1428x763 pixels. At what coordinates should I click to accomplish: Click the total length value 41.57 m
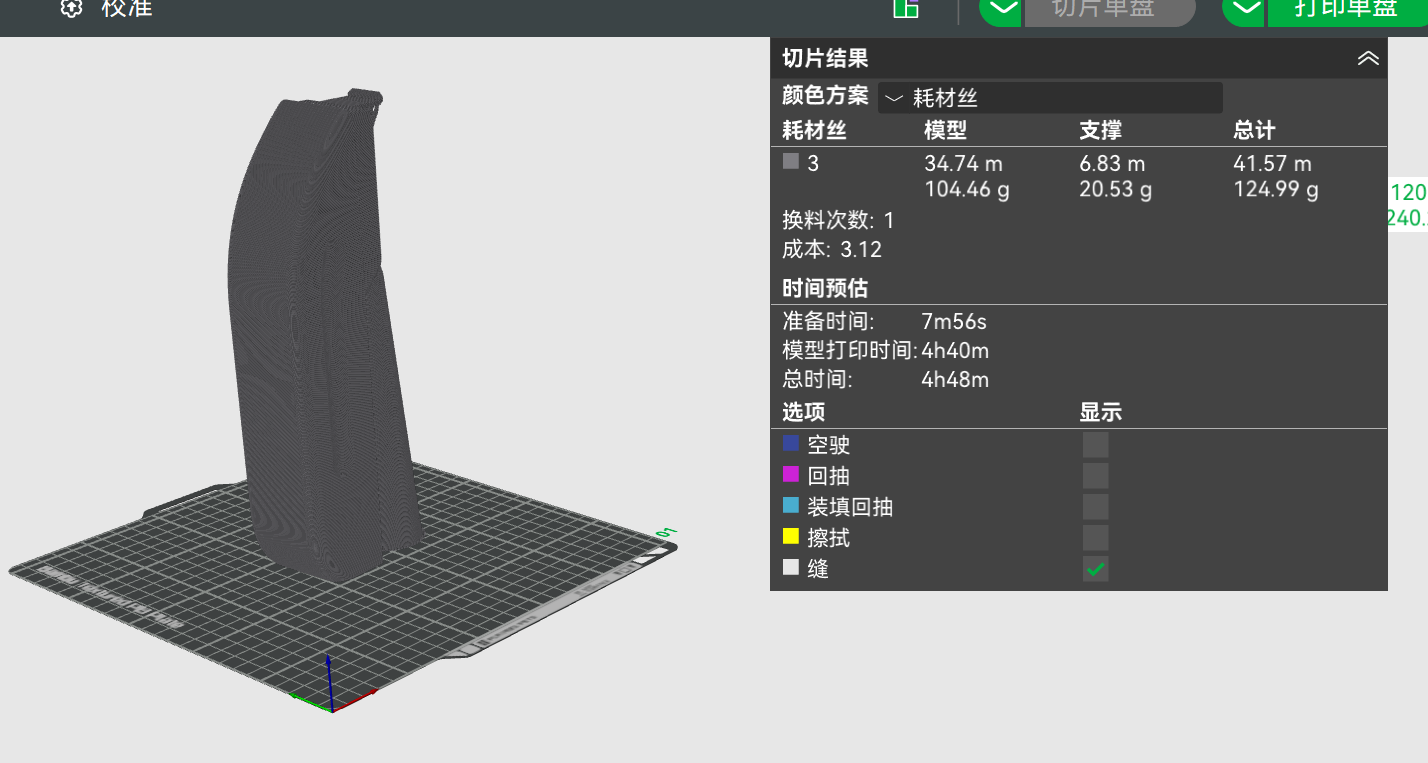click(1272, 164)
